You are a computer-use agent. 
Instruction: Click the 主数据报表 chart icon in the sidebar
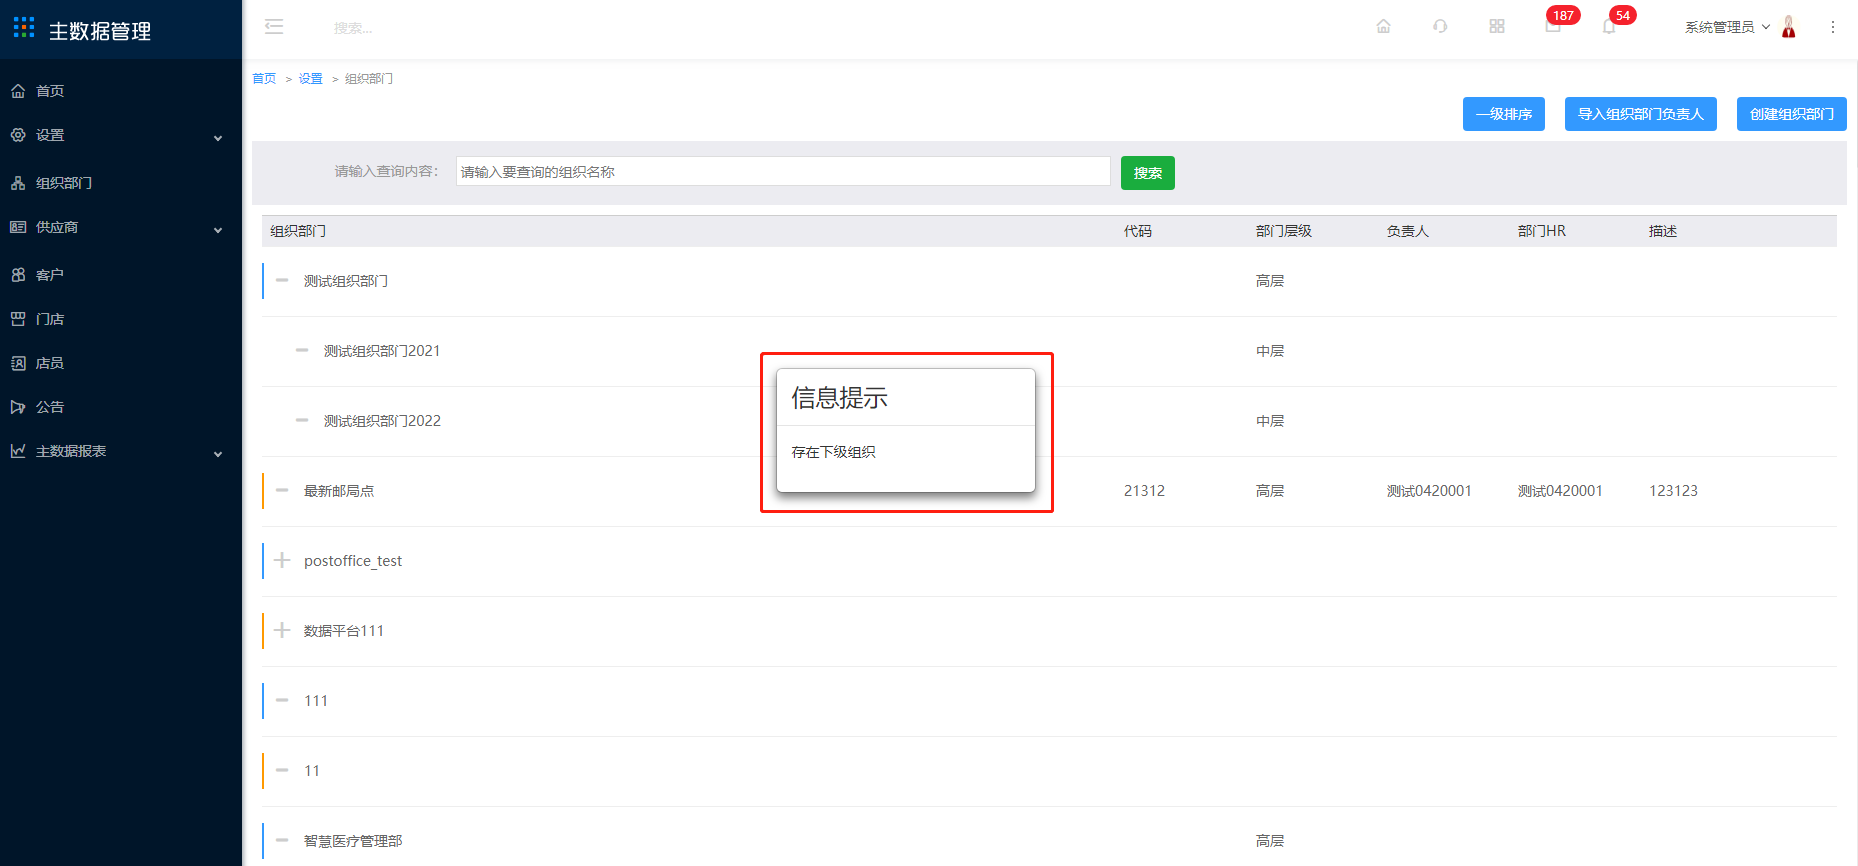(x=18, y=451)
